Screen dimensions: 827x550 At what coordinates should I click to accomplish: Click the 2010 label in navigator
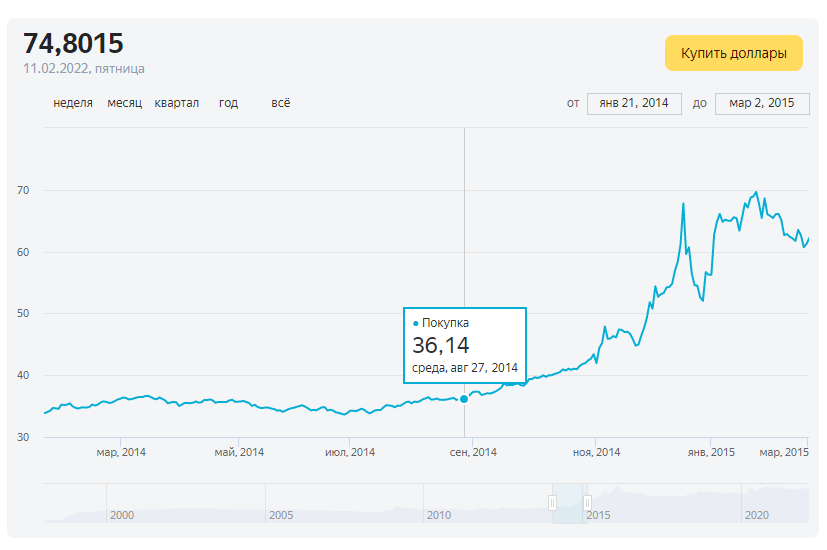[439, 515]
